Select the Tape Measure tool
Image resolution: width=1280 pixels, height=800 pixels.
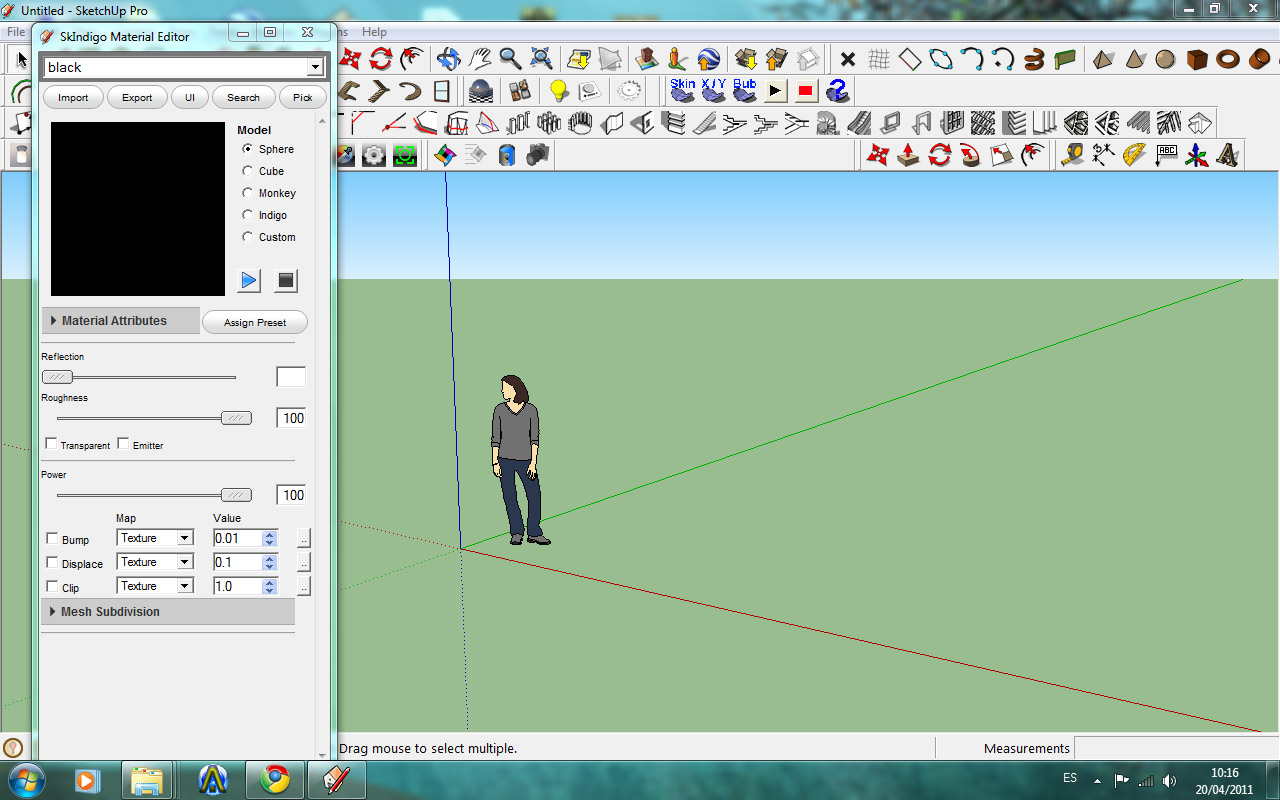pyautogui.click(x=1073, y=155)
